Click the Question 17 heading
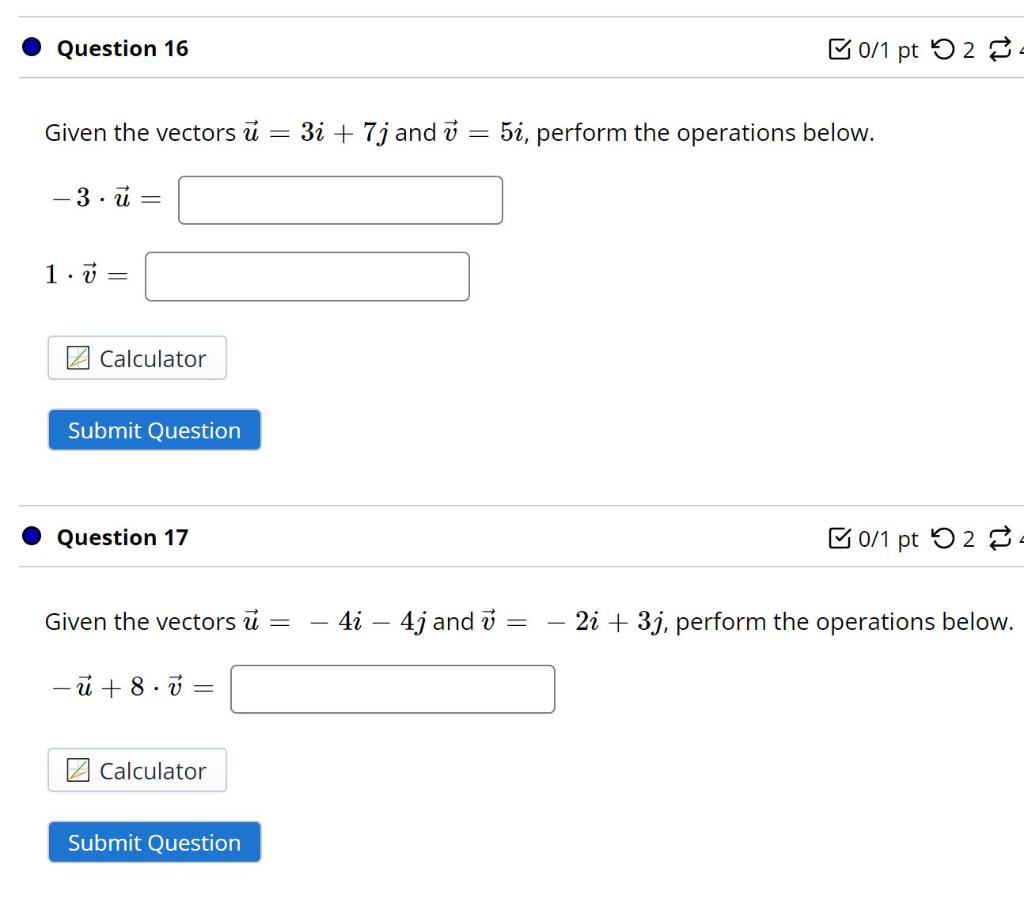The width and height of the screenshot is (1024, 910). point(122,537)
